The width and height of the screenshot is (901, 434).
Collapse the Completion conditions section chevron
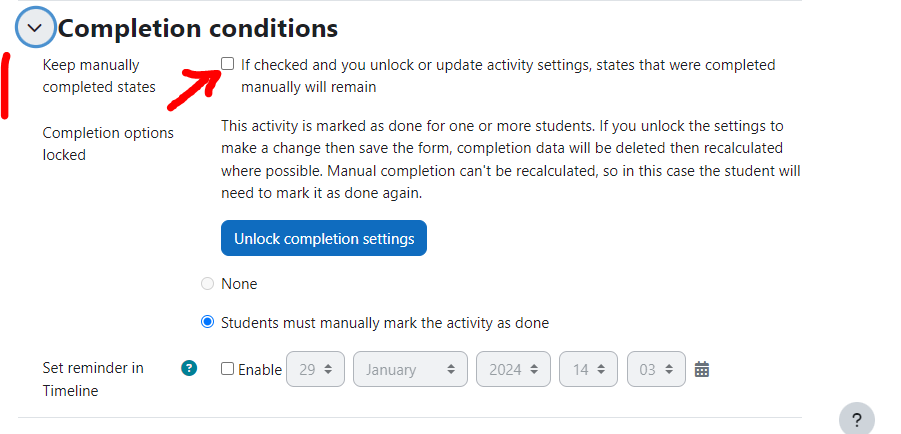pyautogui.click(x=35, y=28)
